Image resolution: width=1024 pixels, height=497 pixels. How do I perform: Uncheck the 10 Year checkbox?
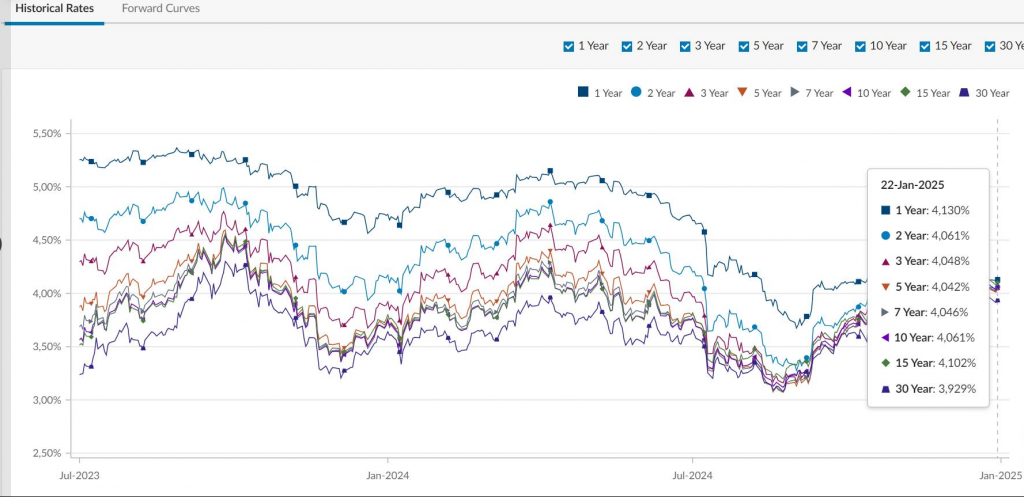tap(861, 46)
